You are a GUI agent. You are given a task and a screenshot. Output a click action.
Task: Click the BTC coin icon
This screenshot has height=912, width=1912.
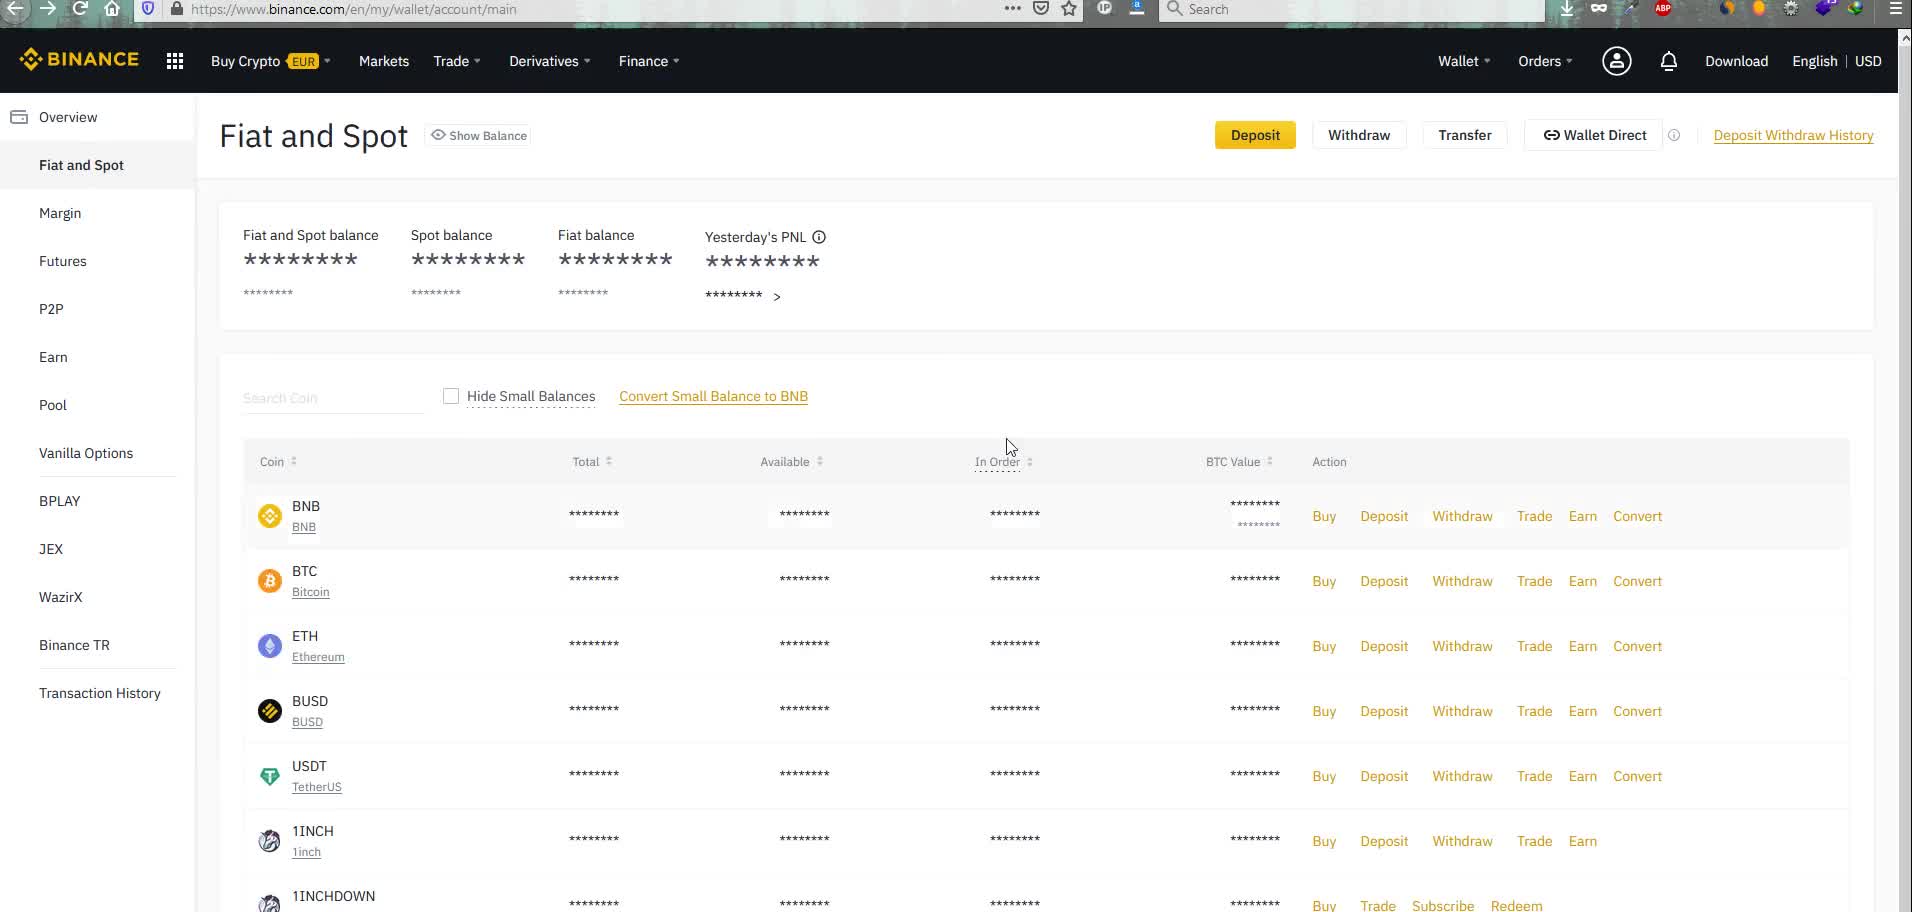[269, 581]
